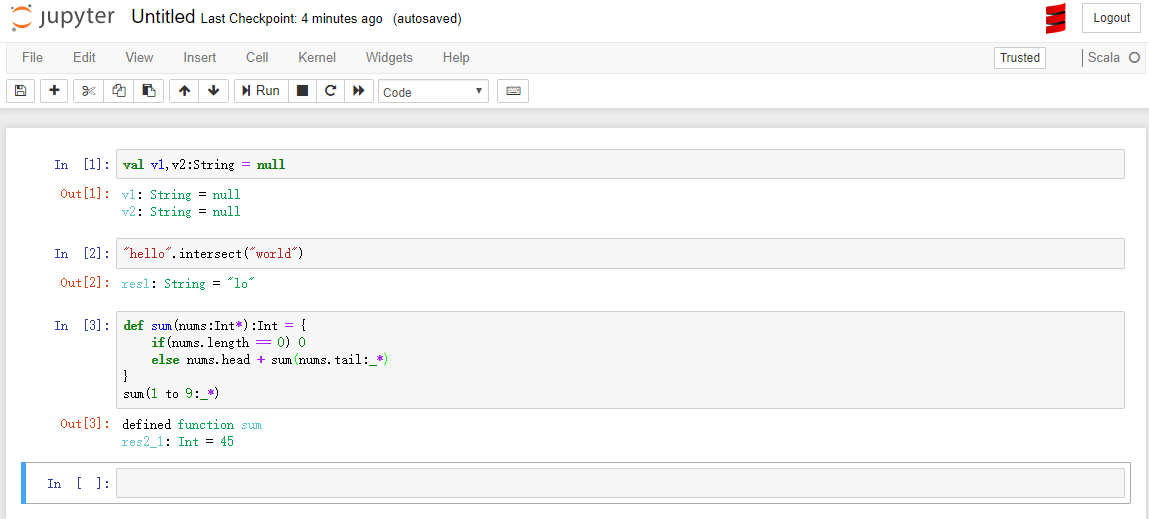
Task: Interrupt the kernel with stop icon
Action: tap(302, 91)
